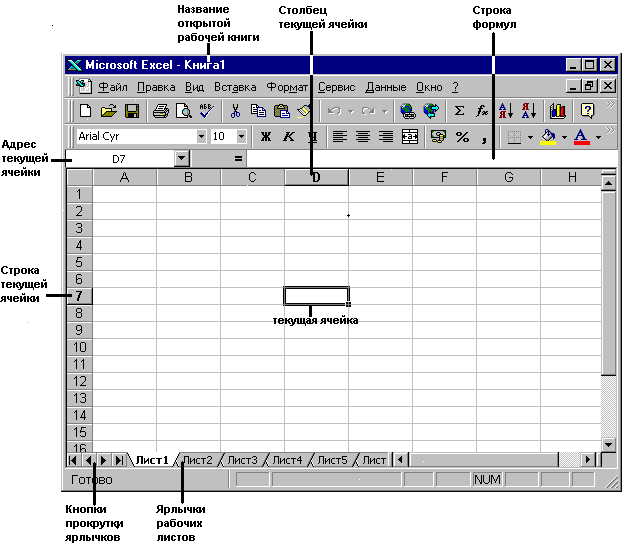Toggle Bold (Ж) formatting

click(266, 137)
